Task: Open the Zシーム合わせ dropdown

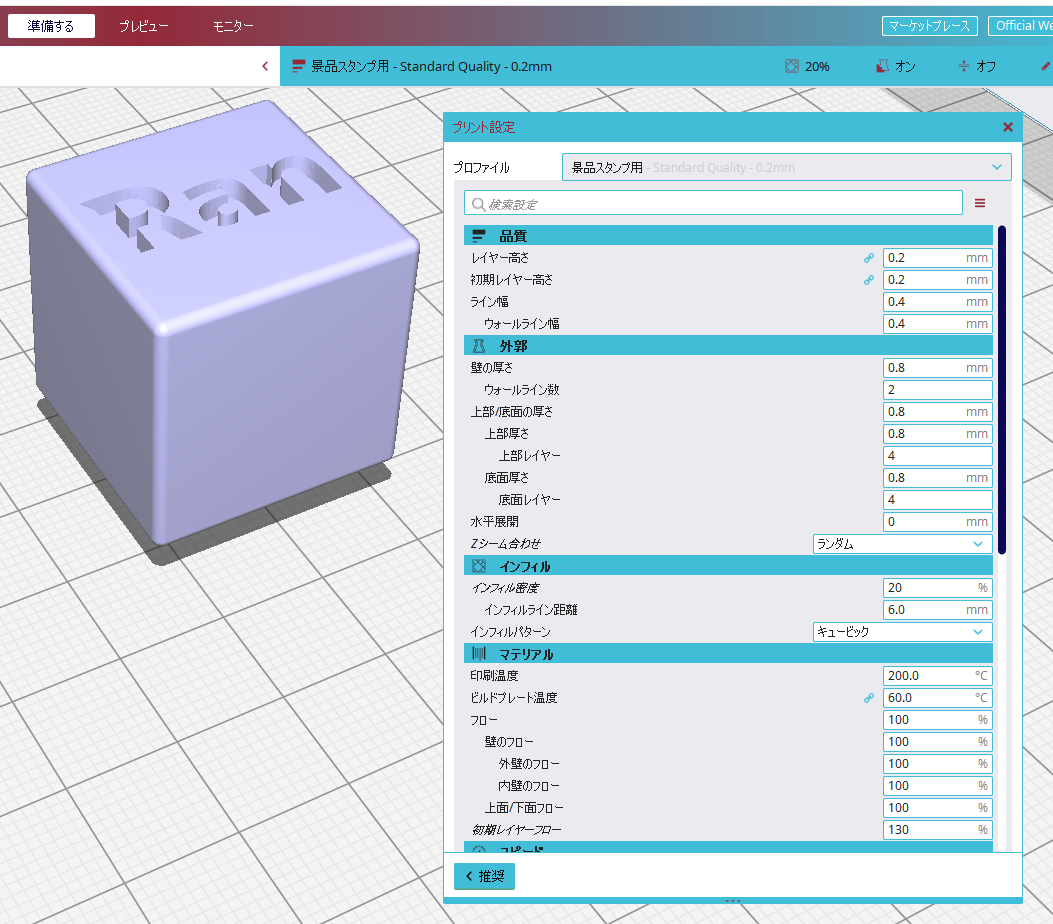Action: pos(902,544)
